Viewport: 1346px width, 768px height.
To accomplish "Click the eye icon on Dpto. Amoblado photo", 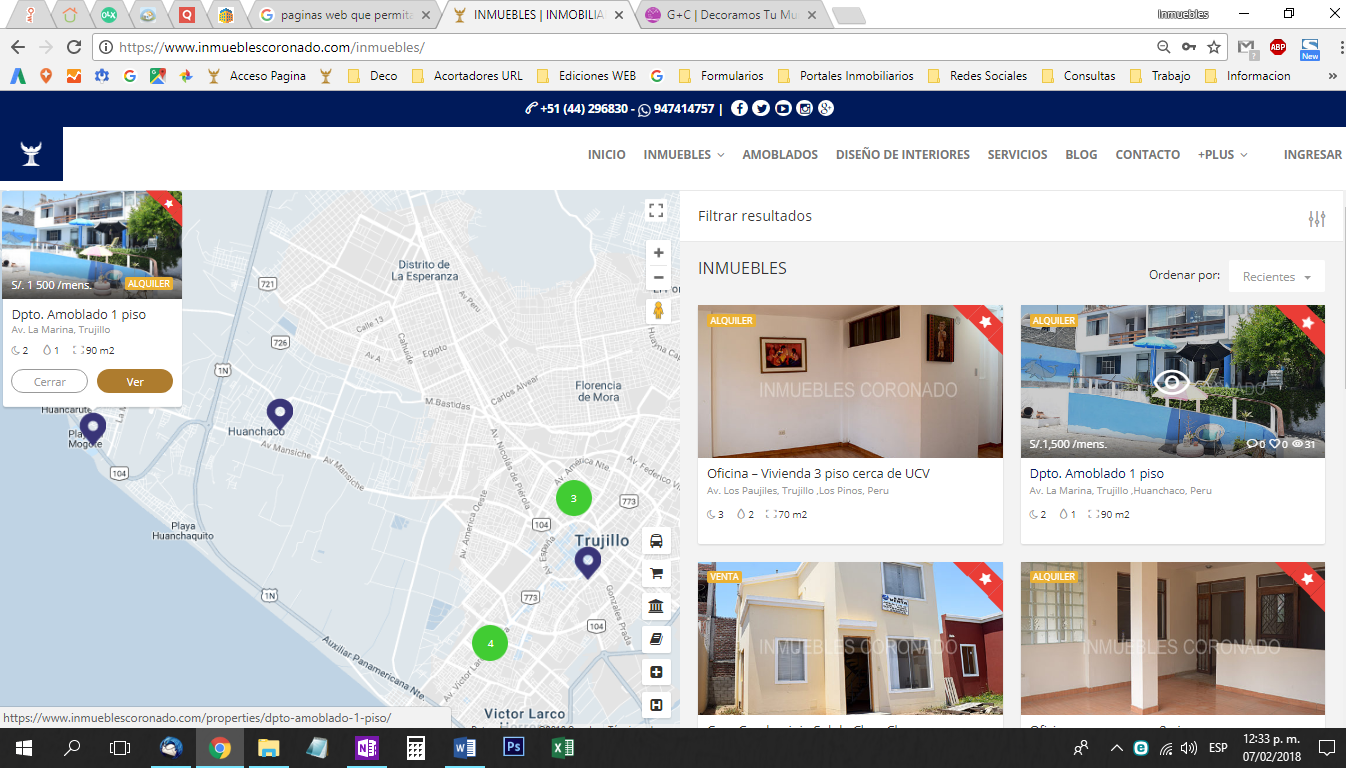I will pyautogui.click(x=1172, y=382).
